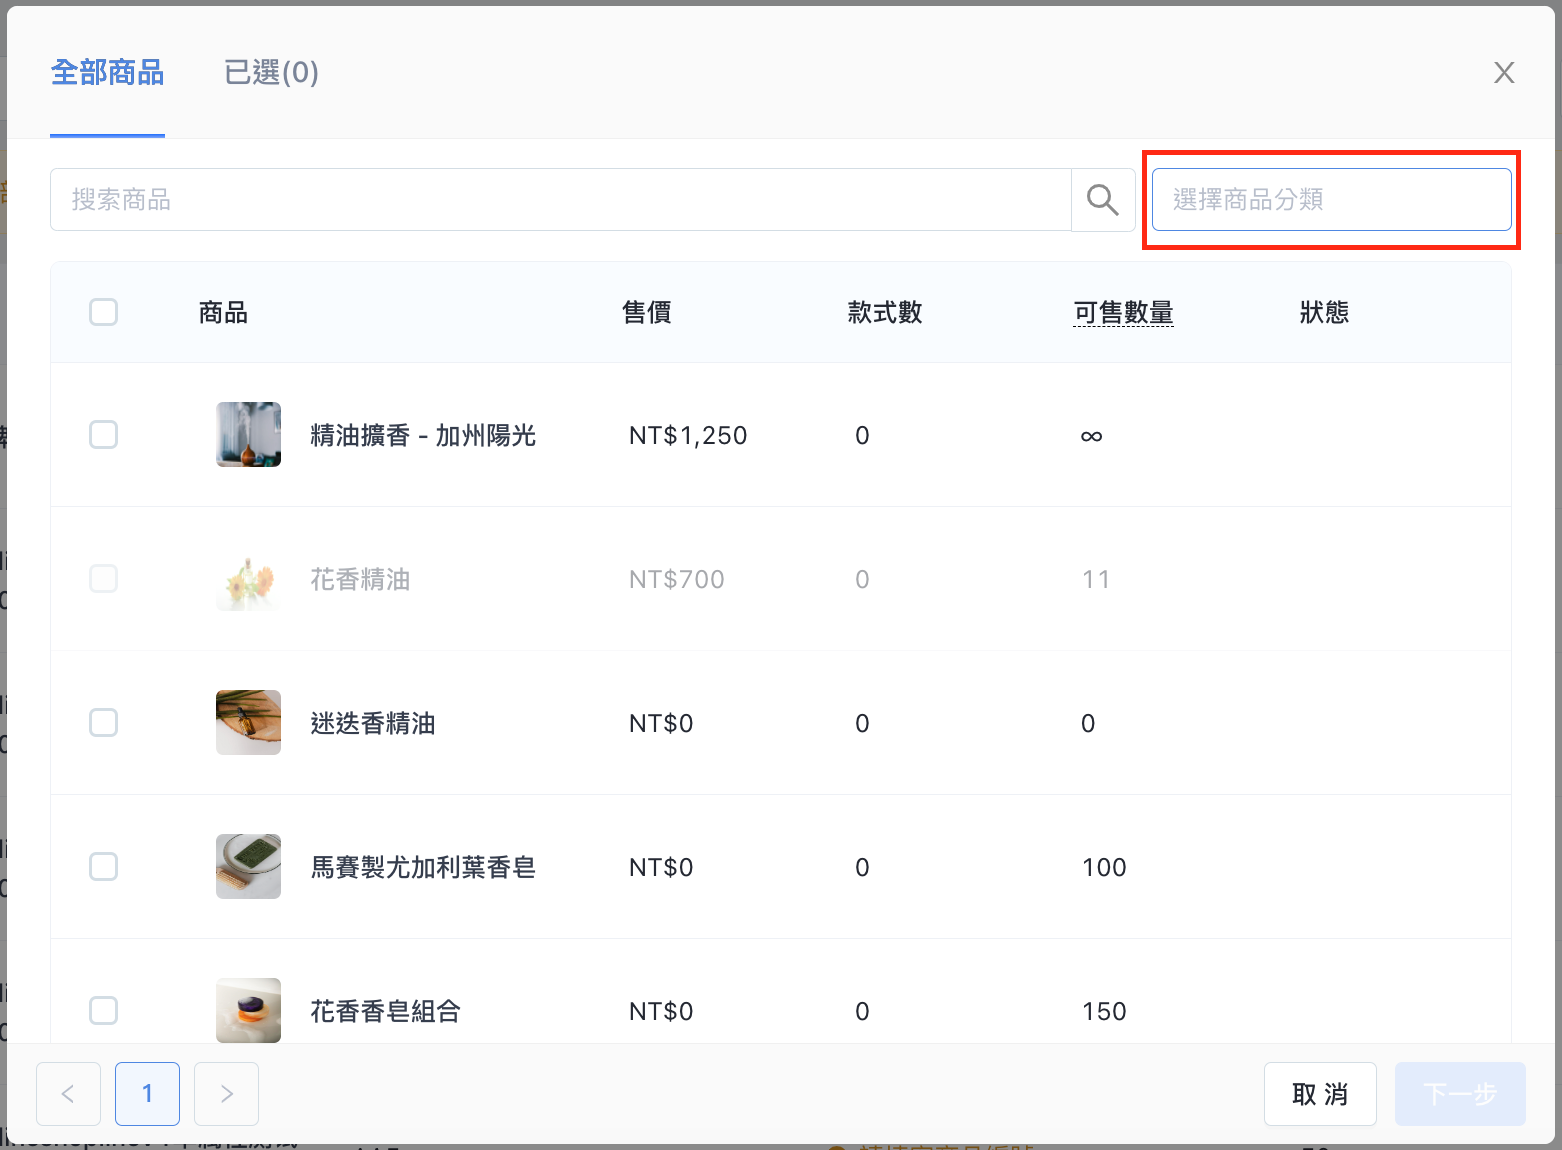1562x1150 pixels.
Task: Focus the 搜索商品 search field
Action: pyautogui.click(x=561, y=200)
